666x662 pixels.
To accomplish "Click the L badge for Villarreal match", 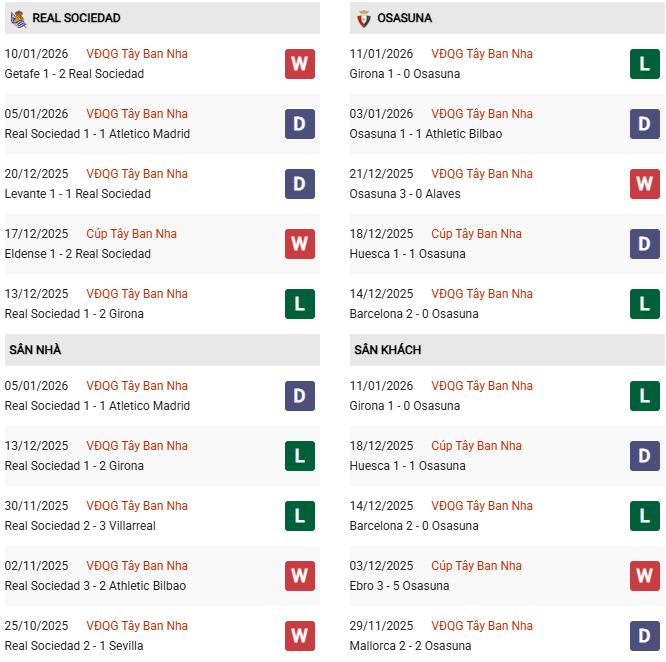I will click(x=299, y=516).
